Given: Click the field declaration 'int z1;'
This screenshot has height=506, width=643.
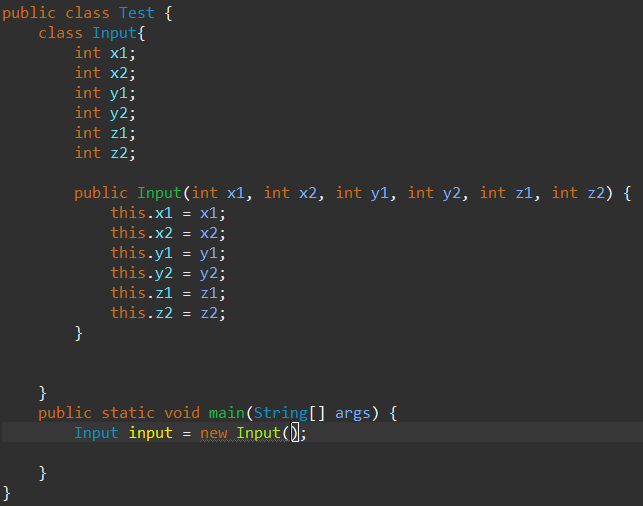Looking at the screenshot, I should [105, 133].
